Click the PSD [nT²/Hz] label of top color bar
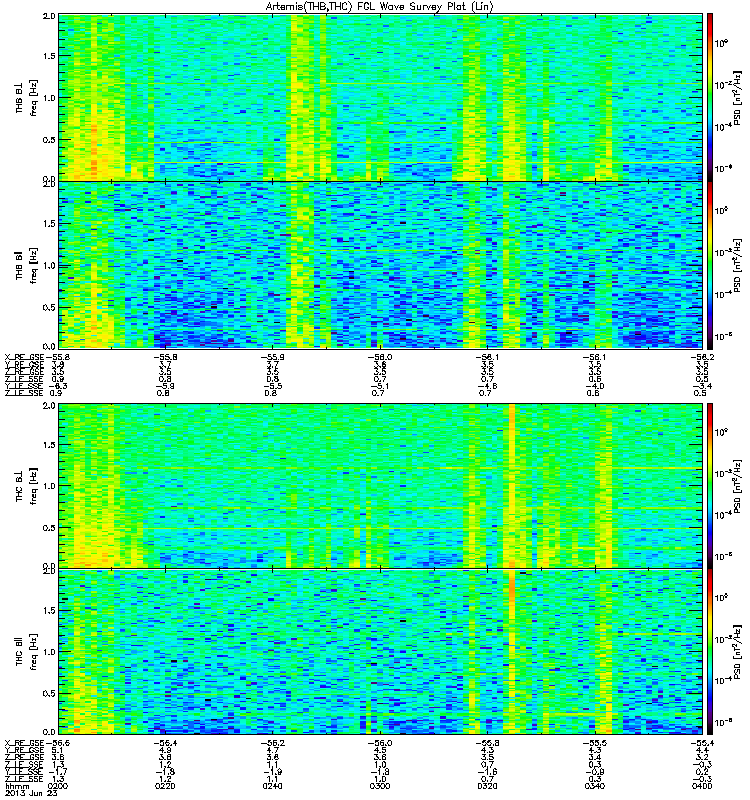 pos(738,99)
